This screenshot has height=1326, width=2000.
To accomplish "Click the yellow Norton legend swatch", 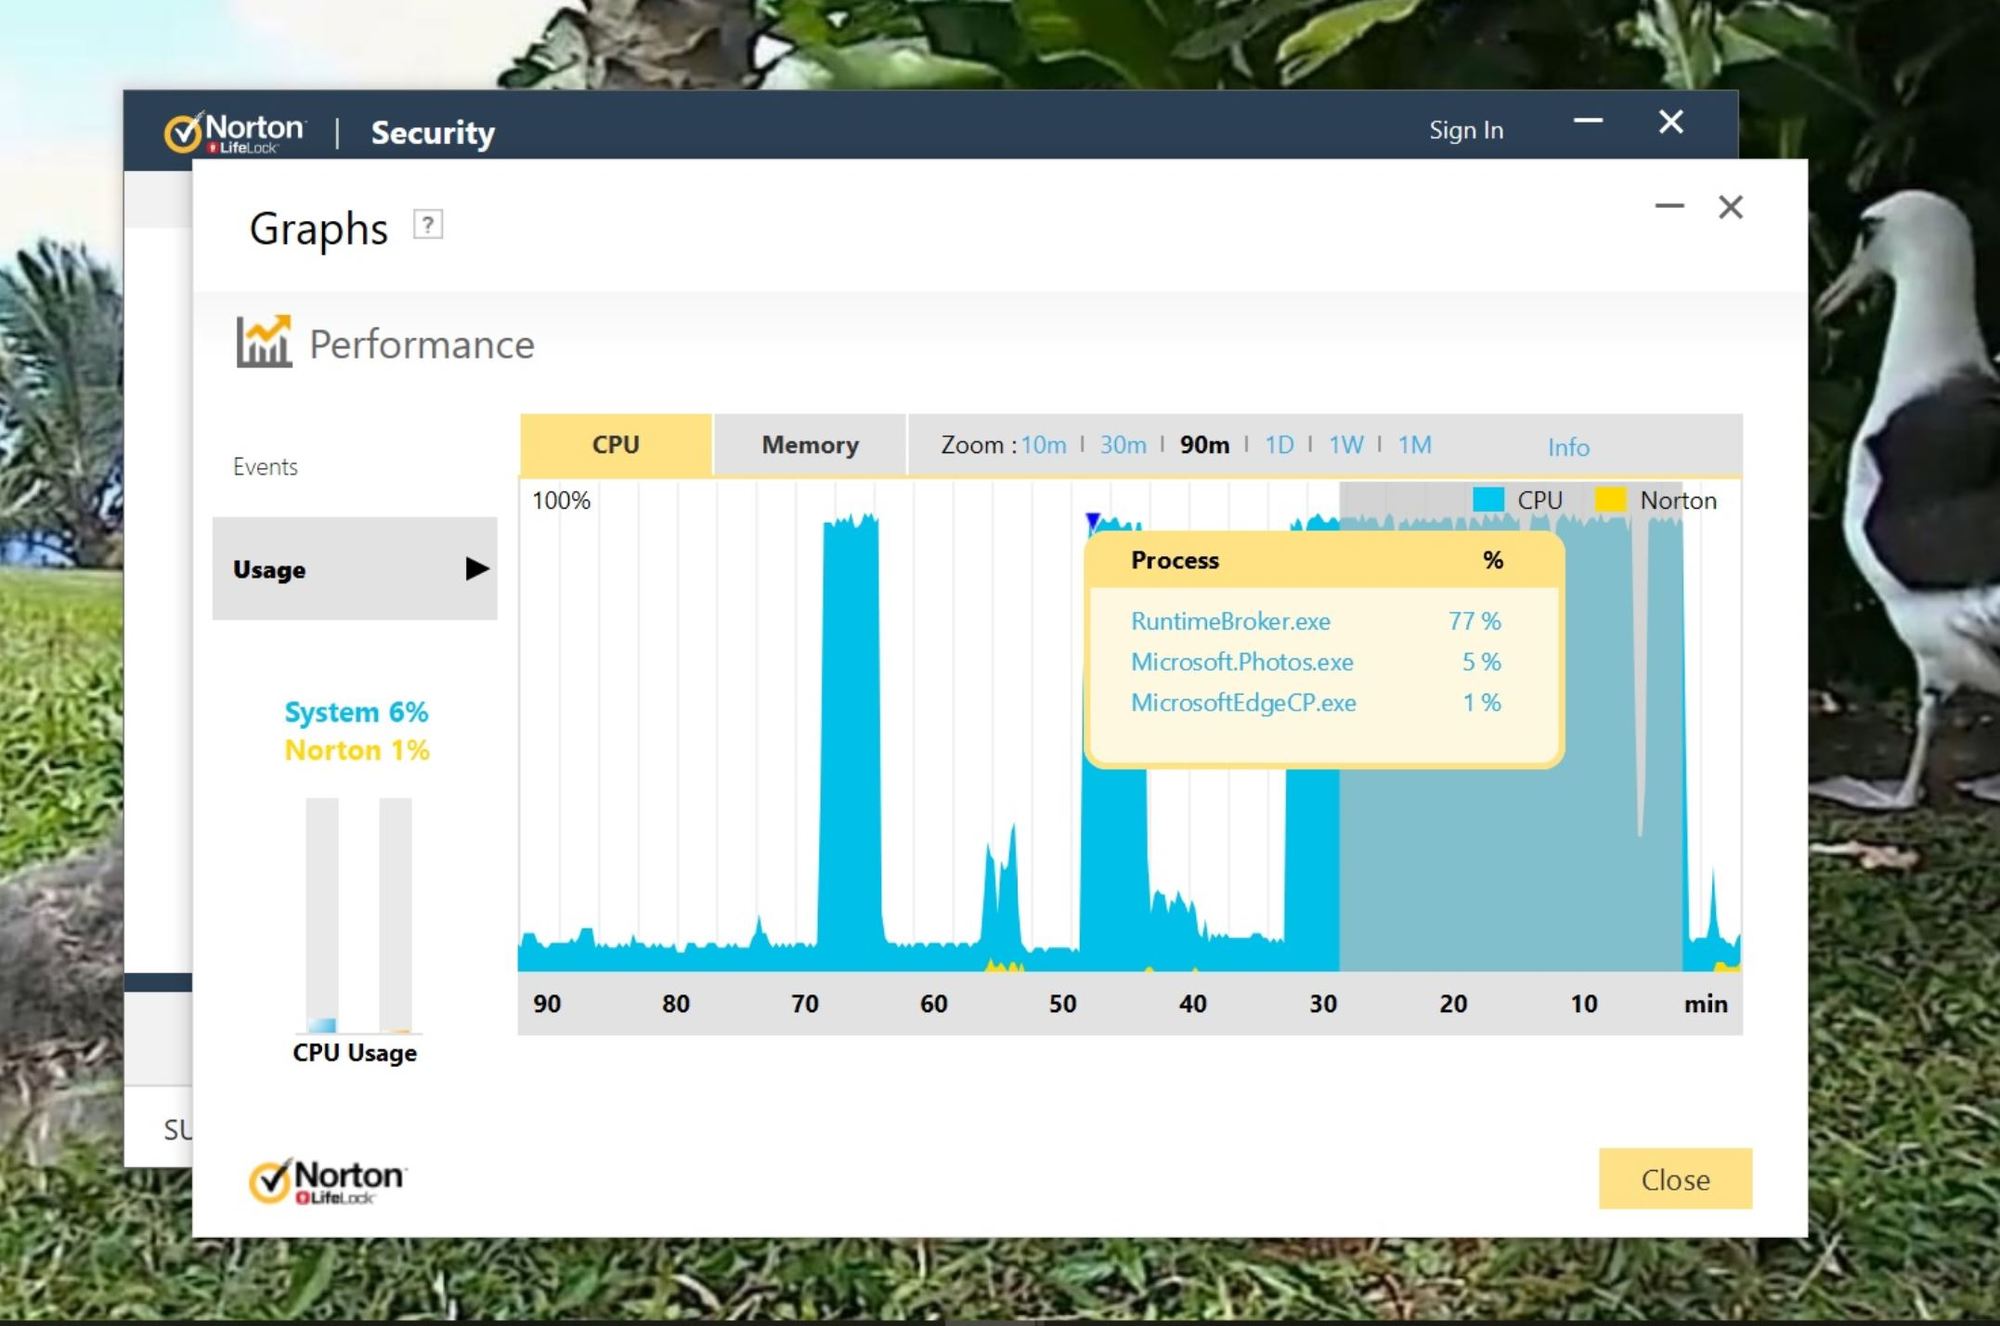I will pos(1610,499).
